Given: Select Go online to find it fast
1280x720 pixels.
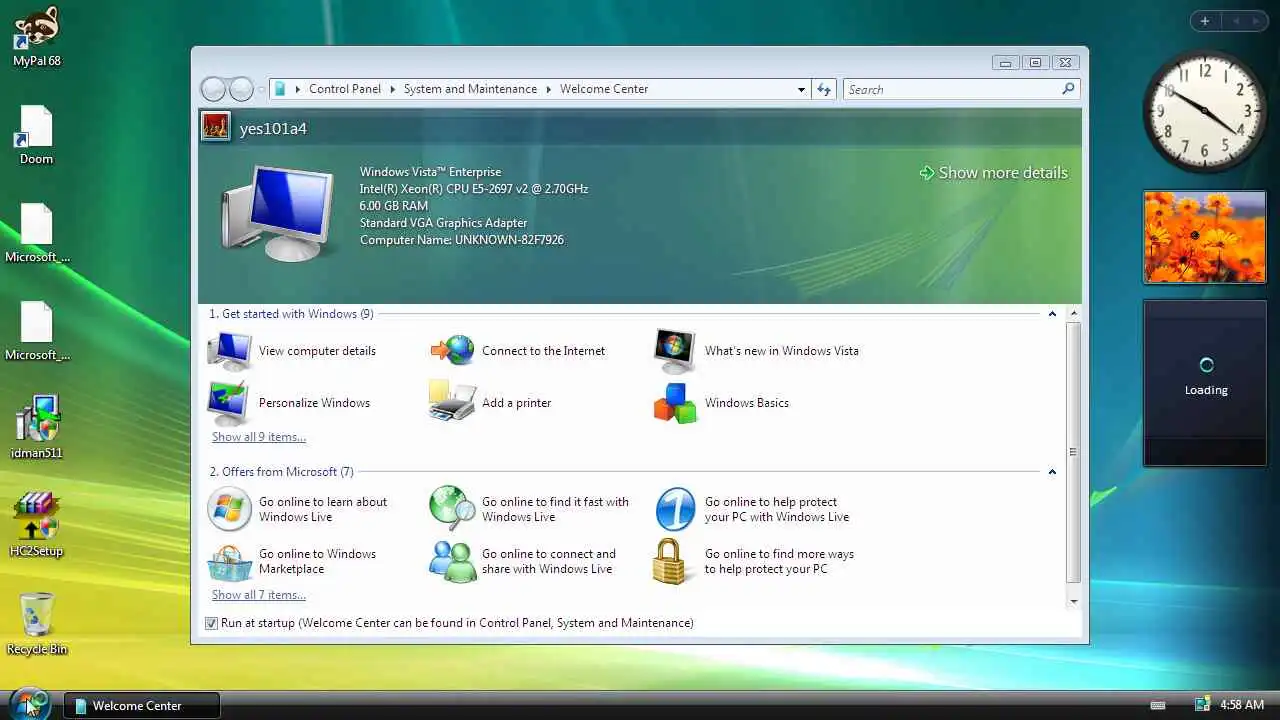Looking at the screenshot, I should [530, 509].
